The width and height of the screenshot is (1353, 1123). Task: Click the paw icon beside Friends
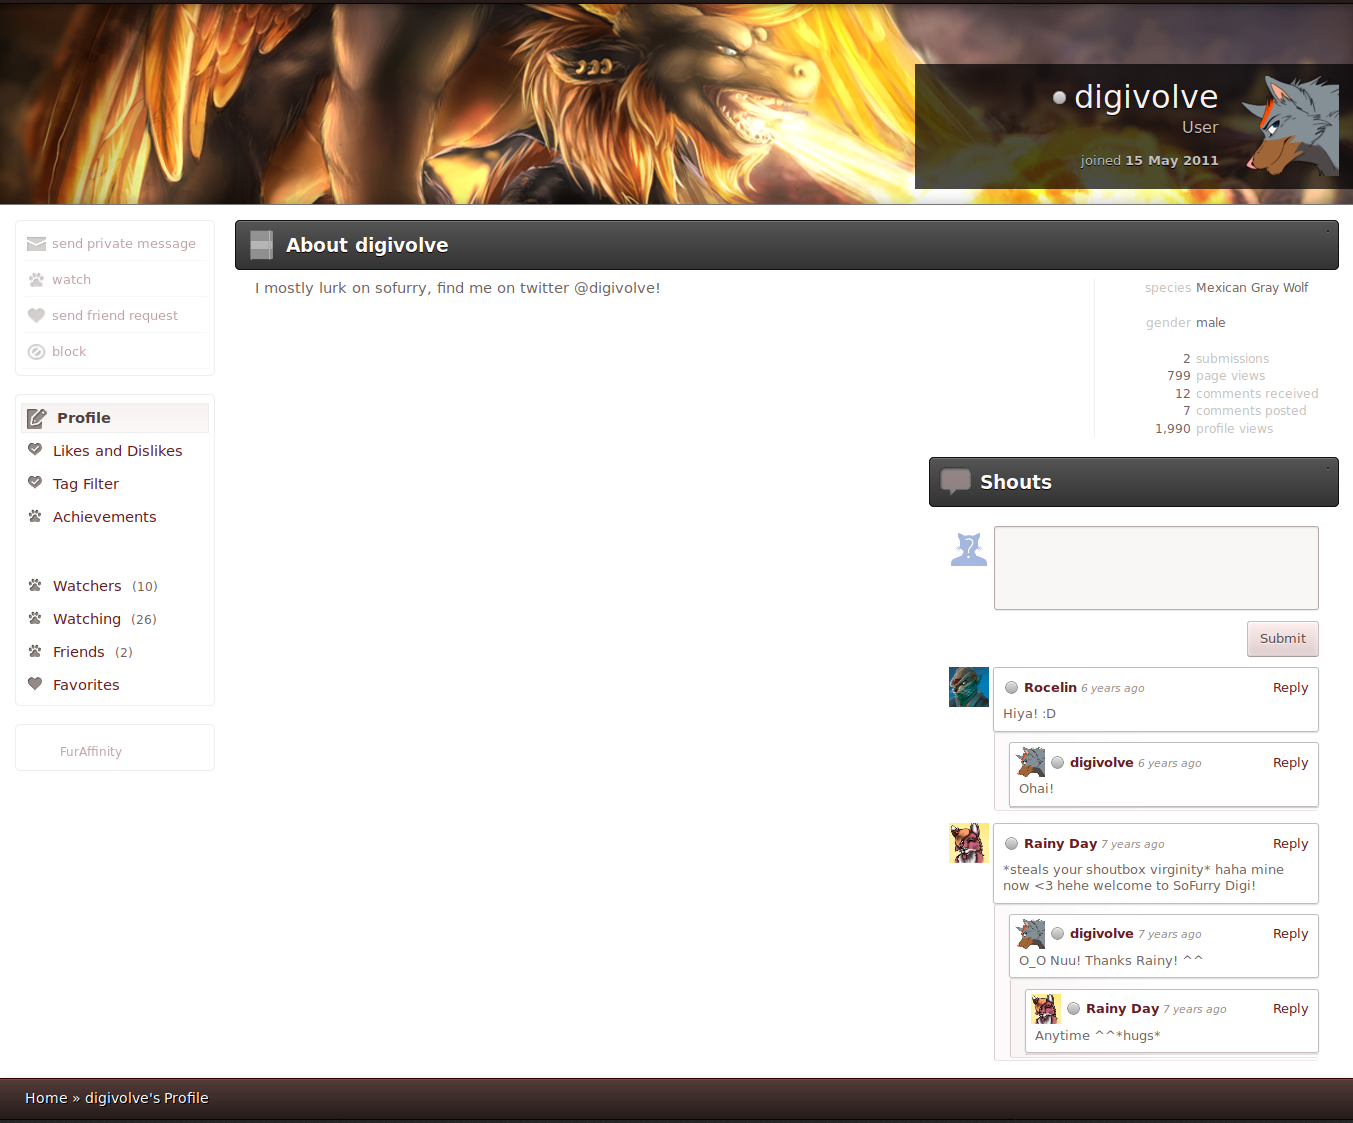[x=35, y=651]
